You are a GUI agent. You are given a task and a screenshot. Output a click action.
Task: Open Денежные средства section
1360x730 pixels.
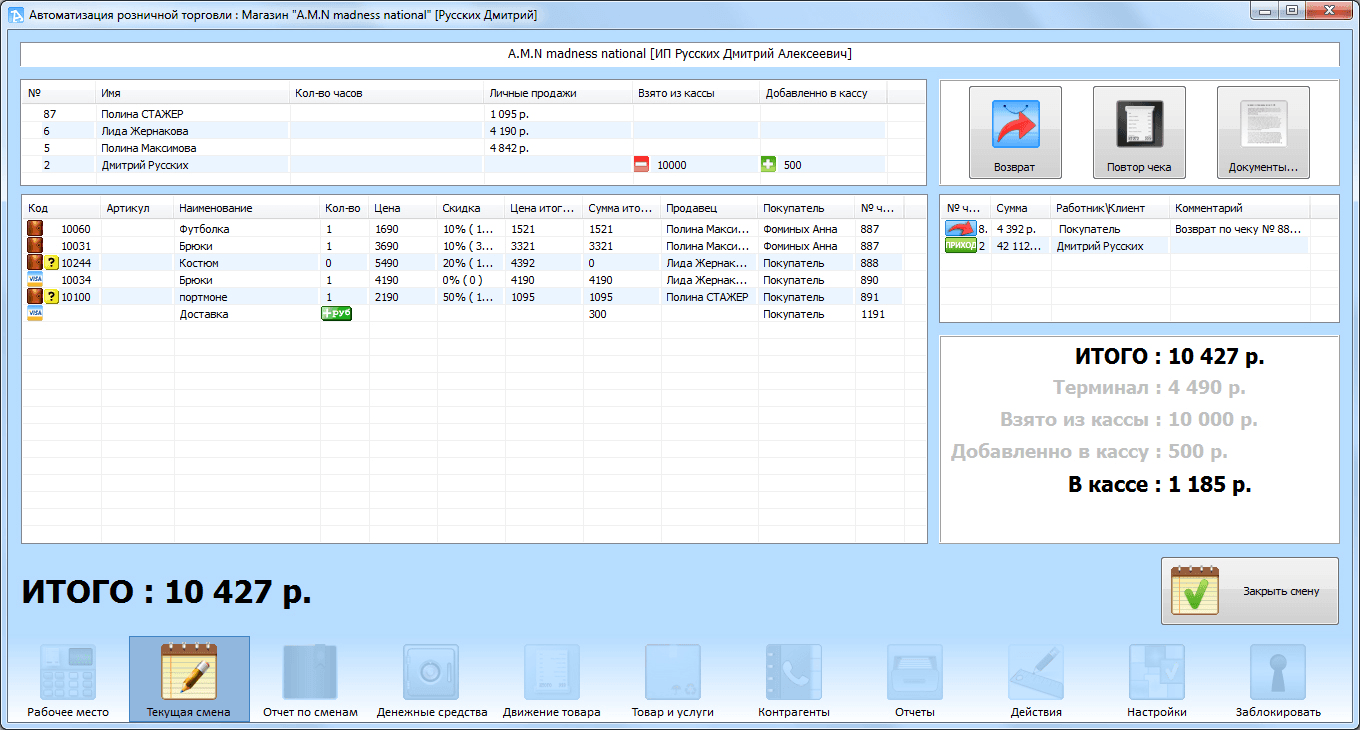tap(432, 681)
